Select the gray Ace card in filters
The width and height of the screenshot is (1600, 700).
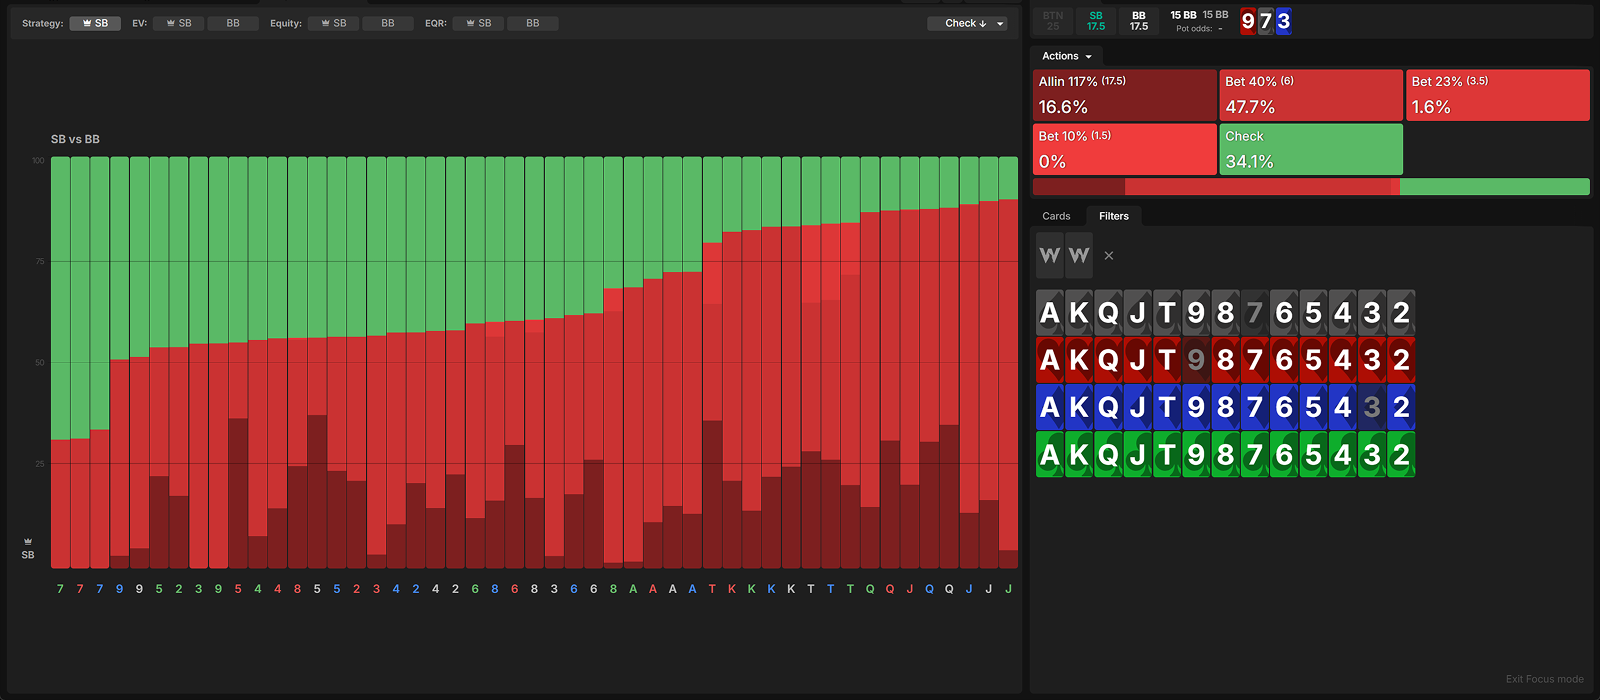(x=1049, y=313)
